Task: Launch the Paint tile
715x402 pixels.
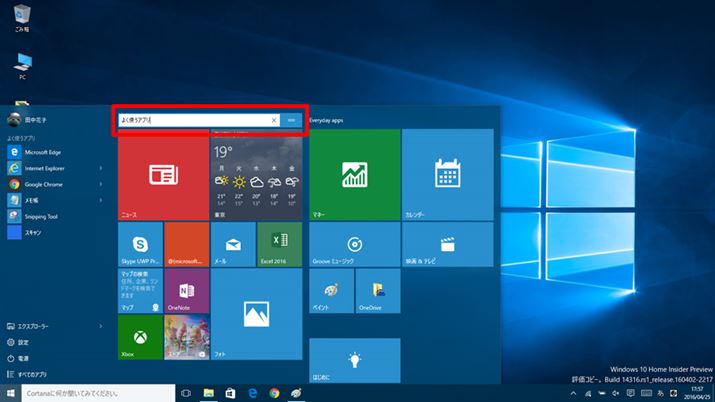Action: coord(331,290)
